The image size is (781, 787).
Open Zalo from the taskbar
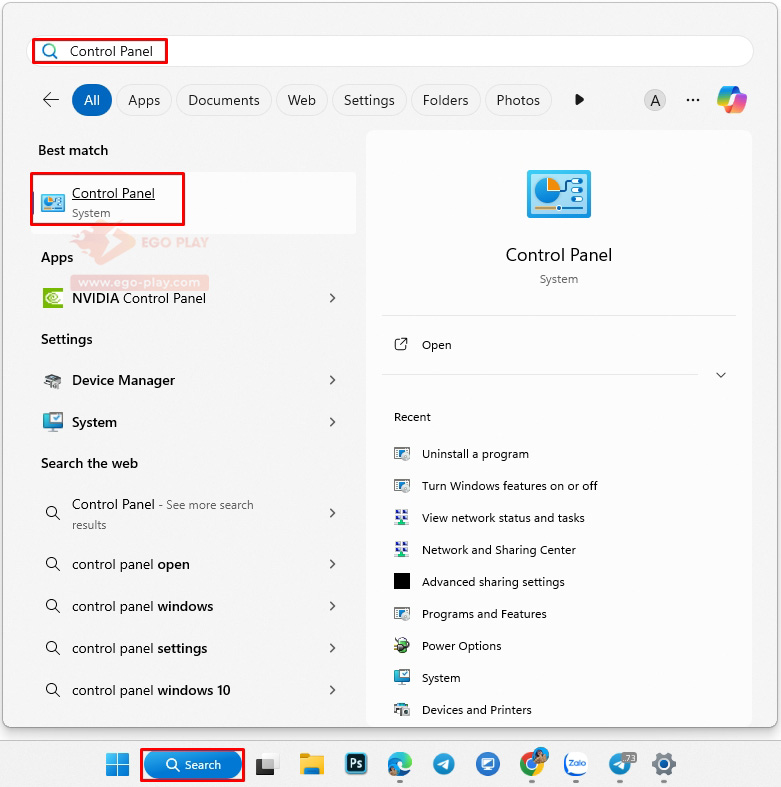(576, 764)
